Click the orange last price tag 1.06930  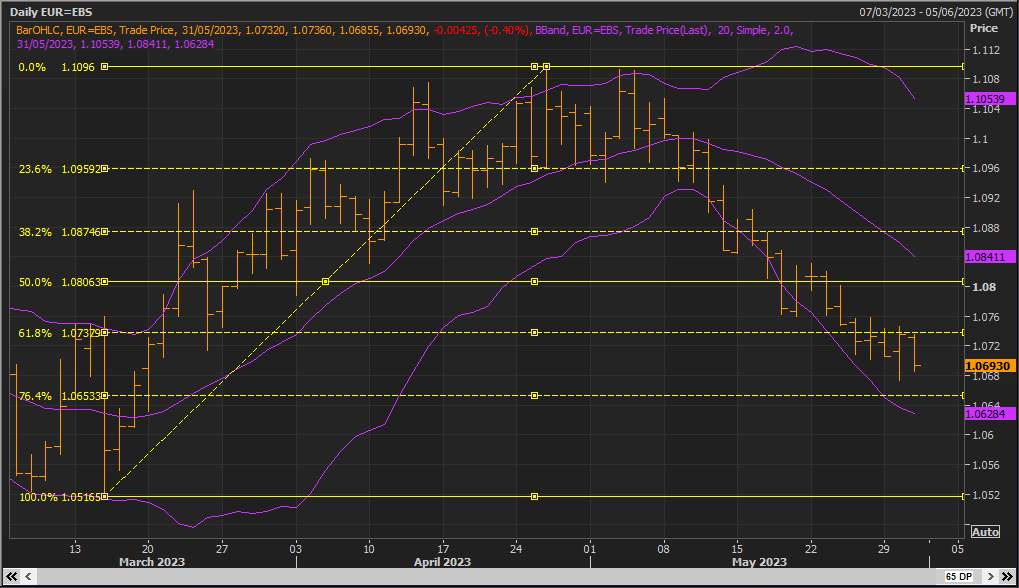(989, 366)
